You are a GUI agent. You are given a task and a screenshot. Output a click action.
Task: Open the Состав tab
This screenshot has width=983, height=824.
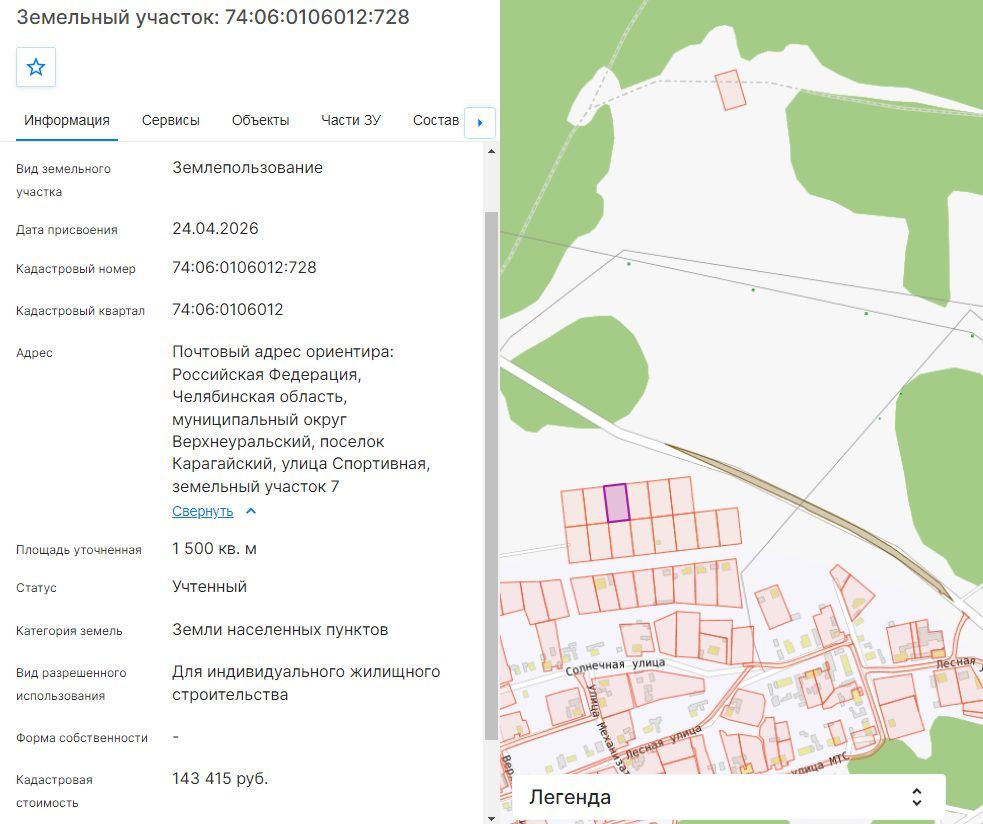coord(436,120)
